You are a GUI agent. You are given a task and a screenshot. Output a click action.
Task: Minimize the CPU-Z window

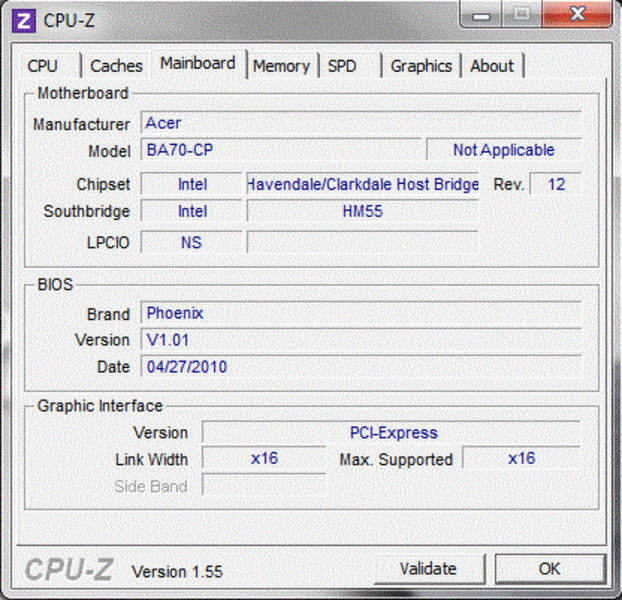481,15
